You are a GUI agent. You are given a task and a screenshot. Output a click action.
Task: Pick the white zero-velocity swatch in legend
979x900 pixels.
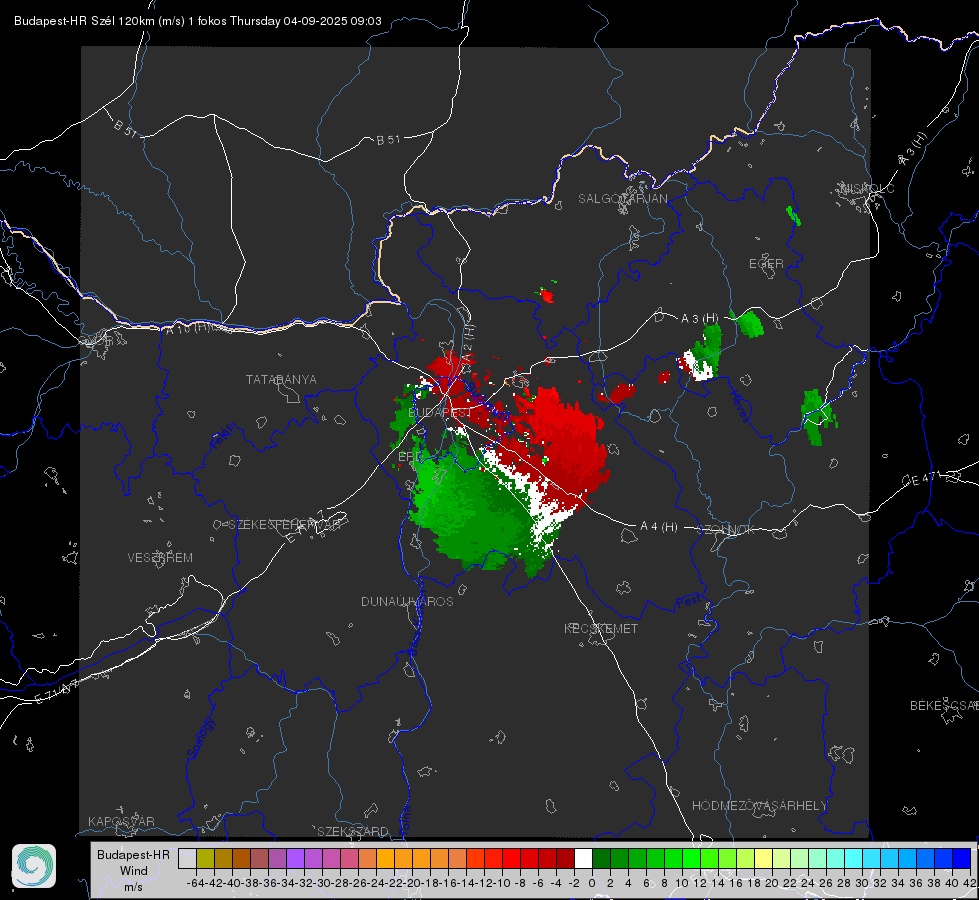(583, 858)
